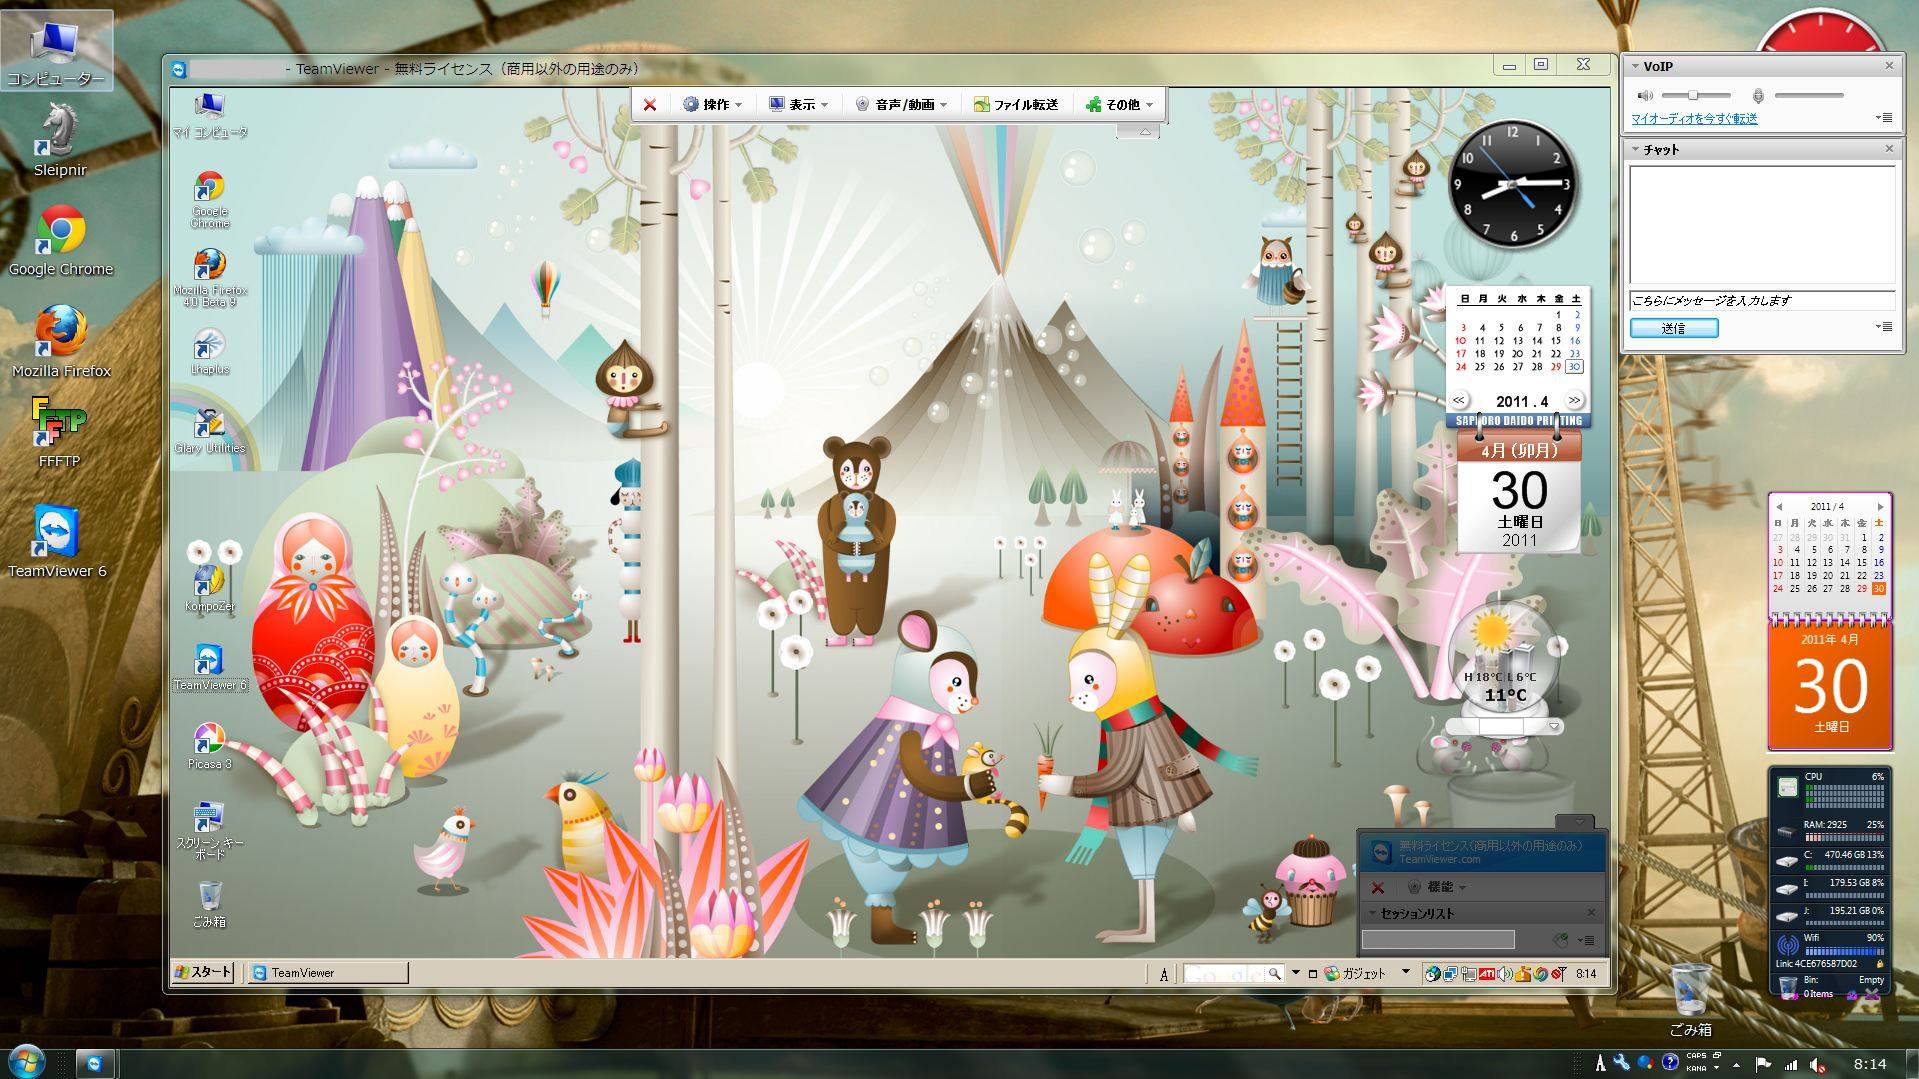Screen dimensions: 1919x1079
Task: Open the remote desktop's TeamViewer 6 icon
Action: point(209,668)
